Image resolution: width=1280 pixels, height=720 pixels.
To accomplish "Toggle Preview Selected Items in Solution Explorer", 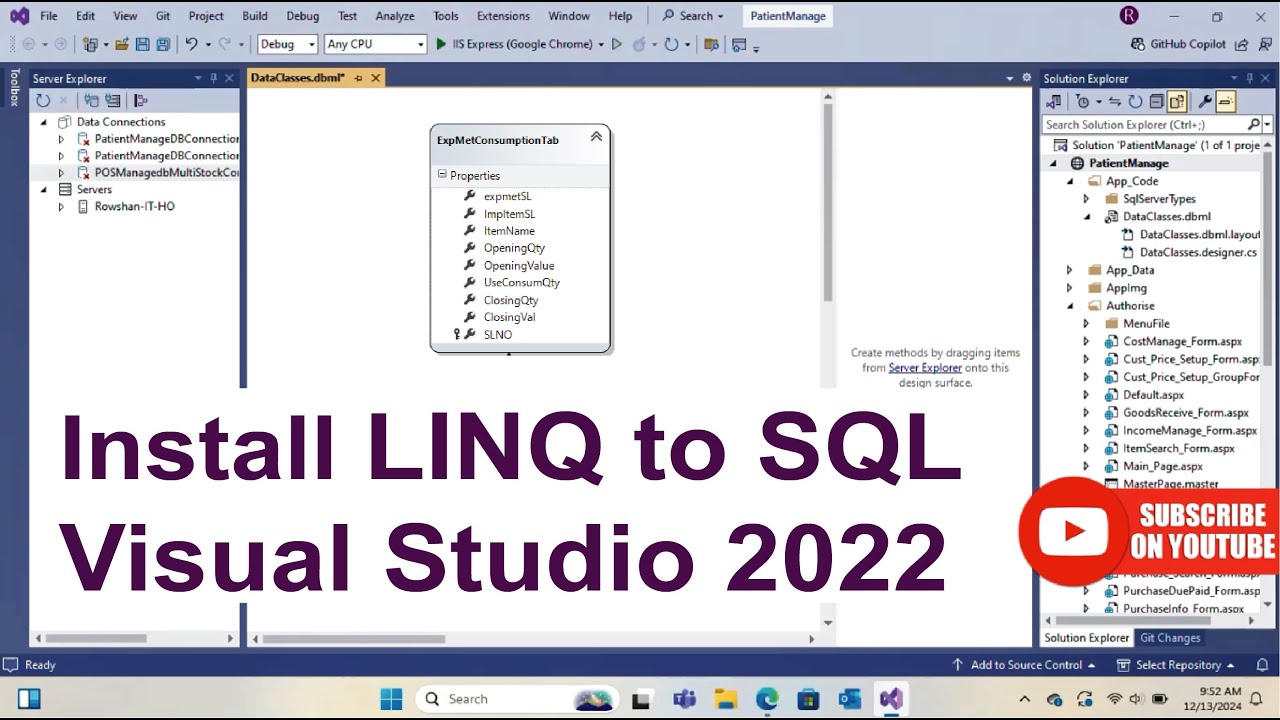I will pos(1226,101).
